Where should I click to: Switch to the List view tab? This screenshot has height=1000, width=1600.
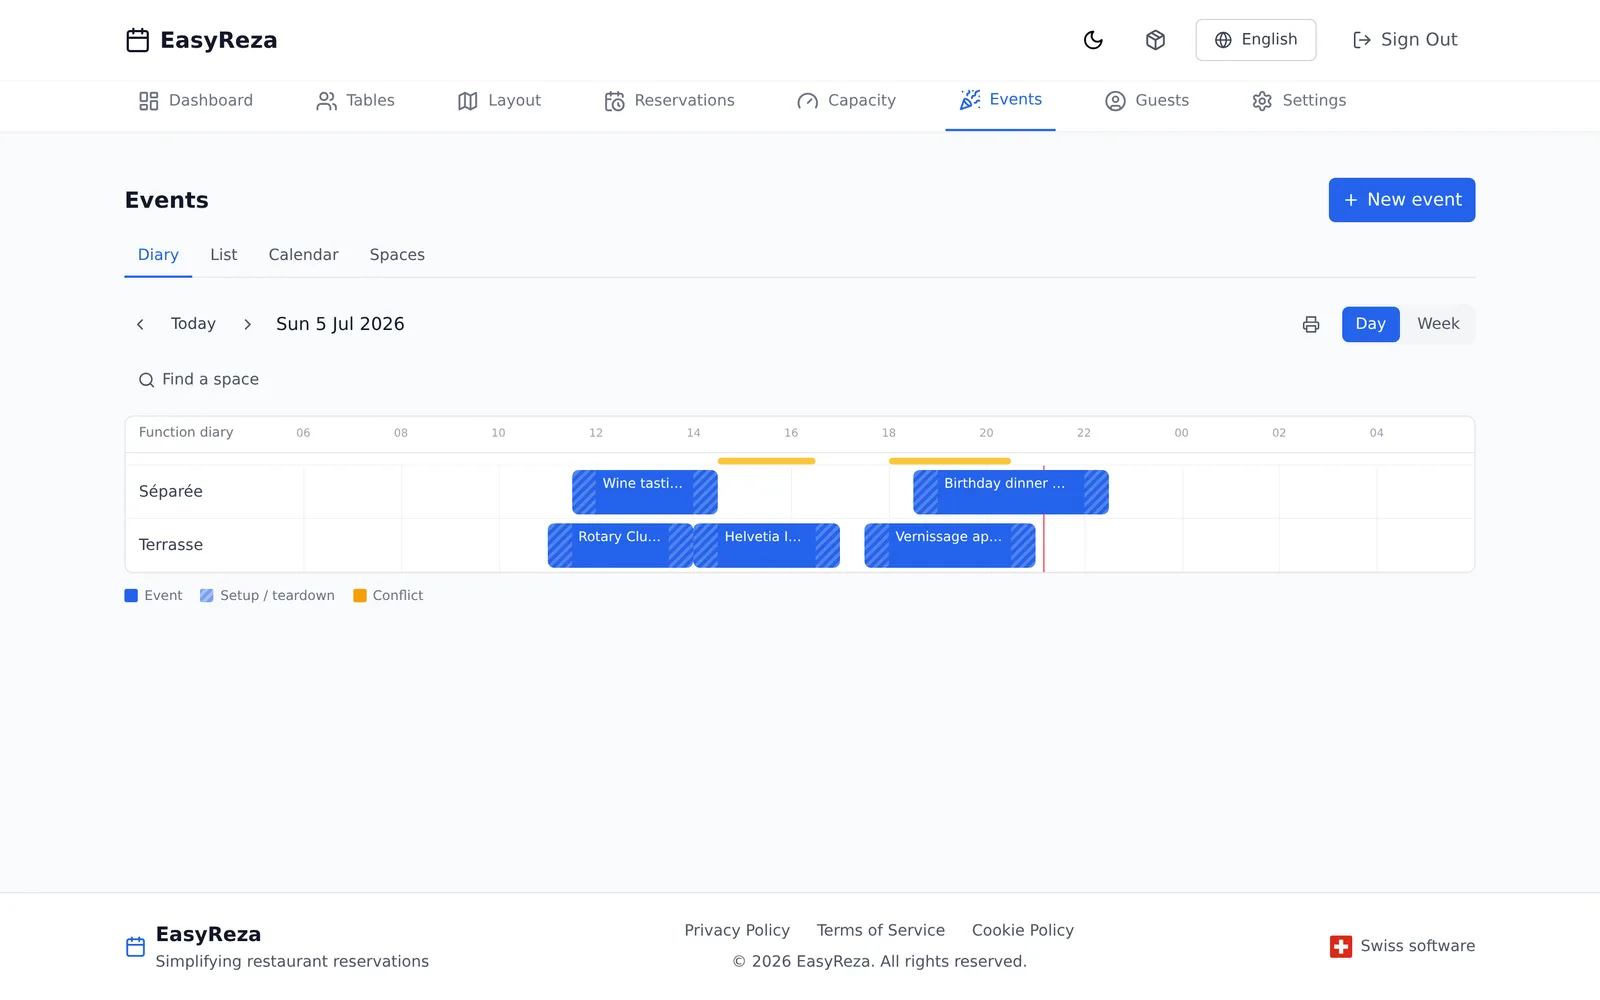(224, 255)
